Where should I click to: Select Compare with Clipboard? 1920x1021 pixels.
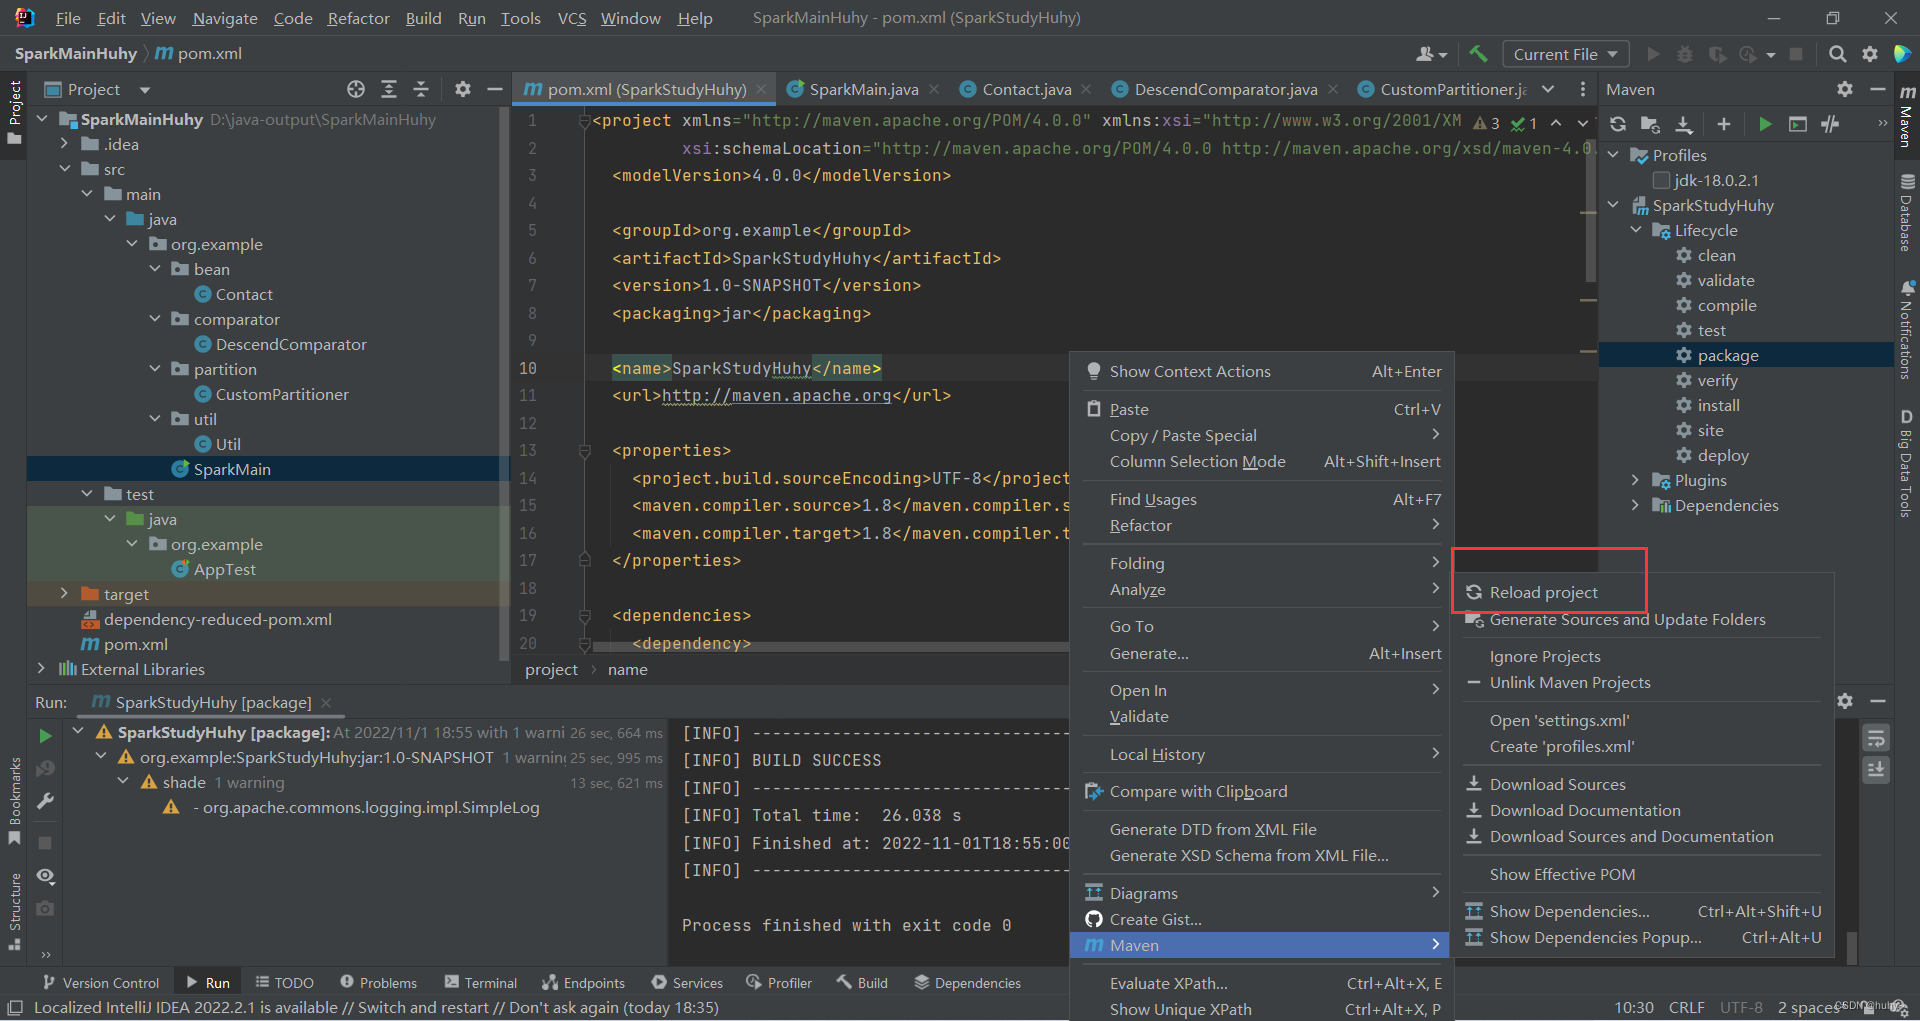(x=1198, y=791)
